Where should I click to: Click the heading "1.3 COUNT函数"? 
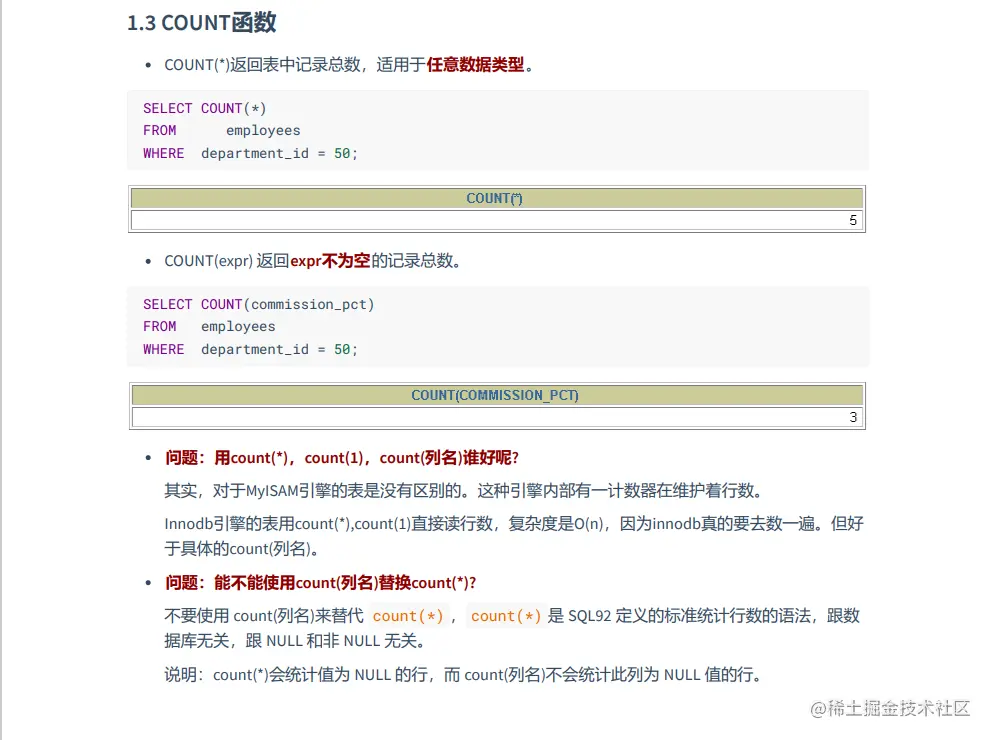click(x=202, y=23)
